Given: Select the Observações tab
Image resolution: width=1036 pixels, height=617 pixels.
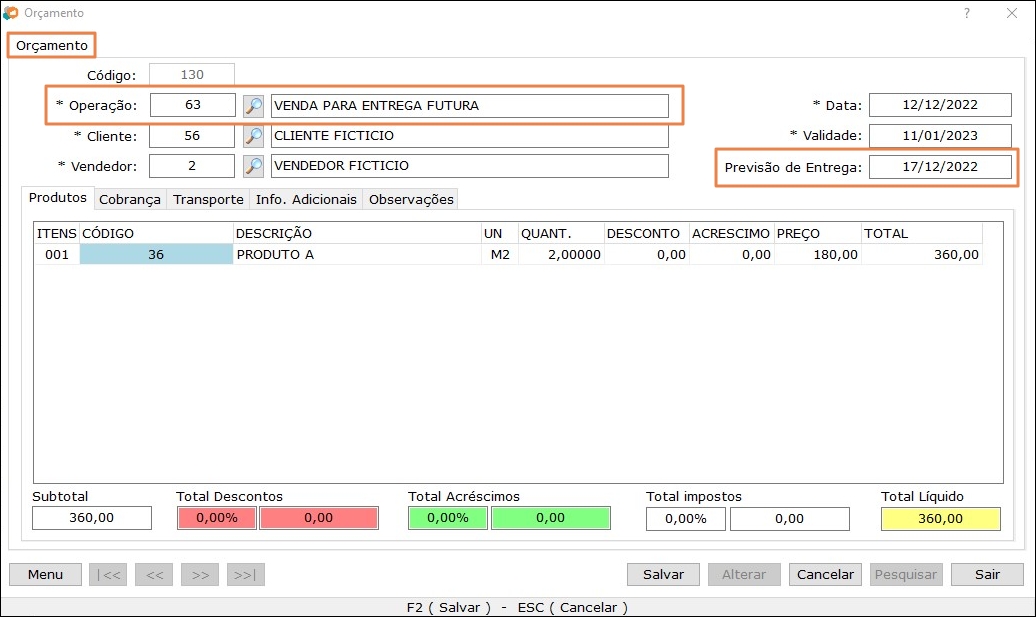Looking at the screenshot, I should (x=411, y=200).
